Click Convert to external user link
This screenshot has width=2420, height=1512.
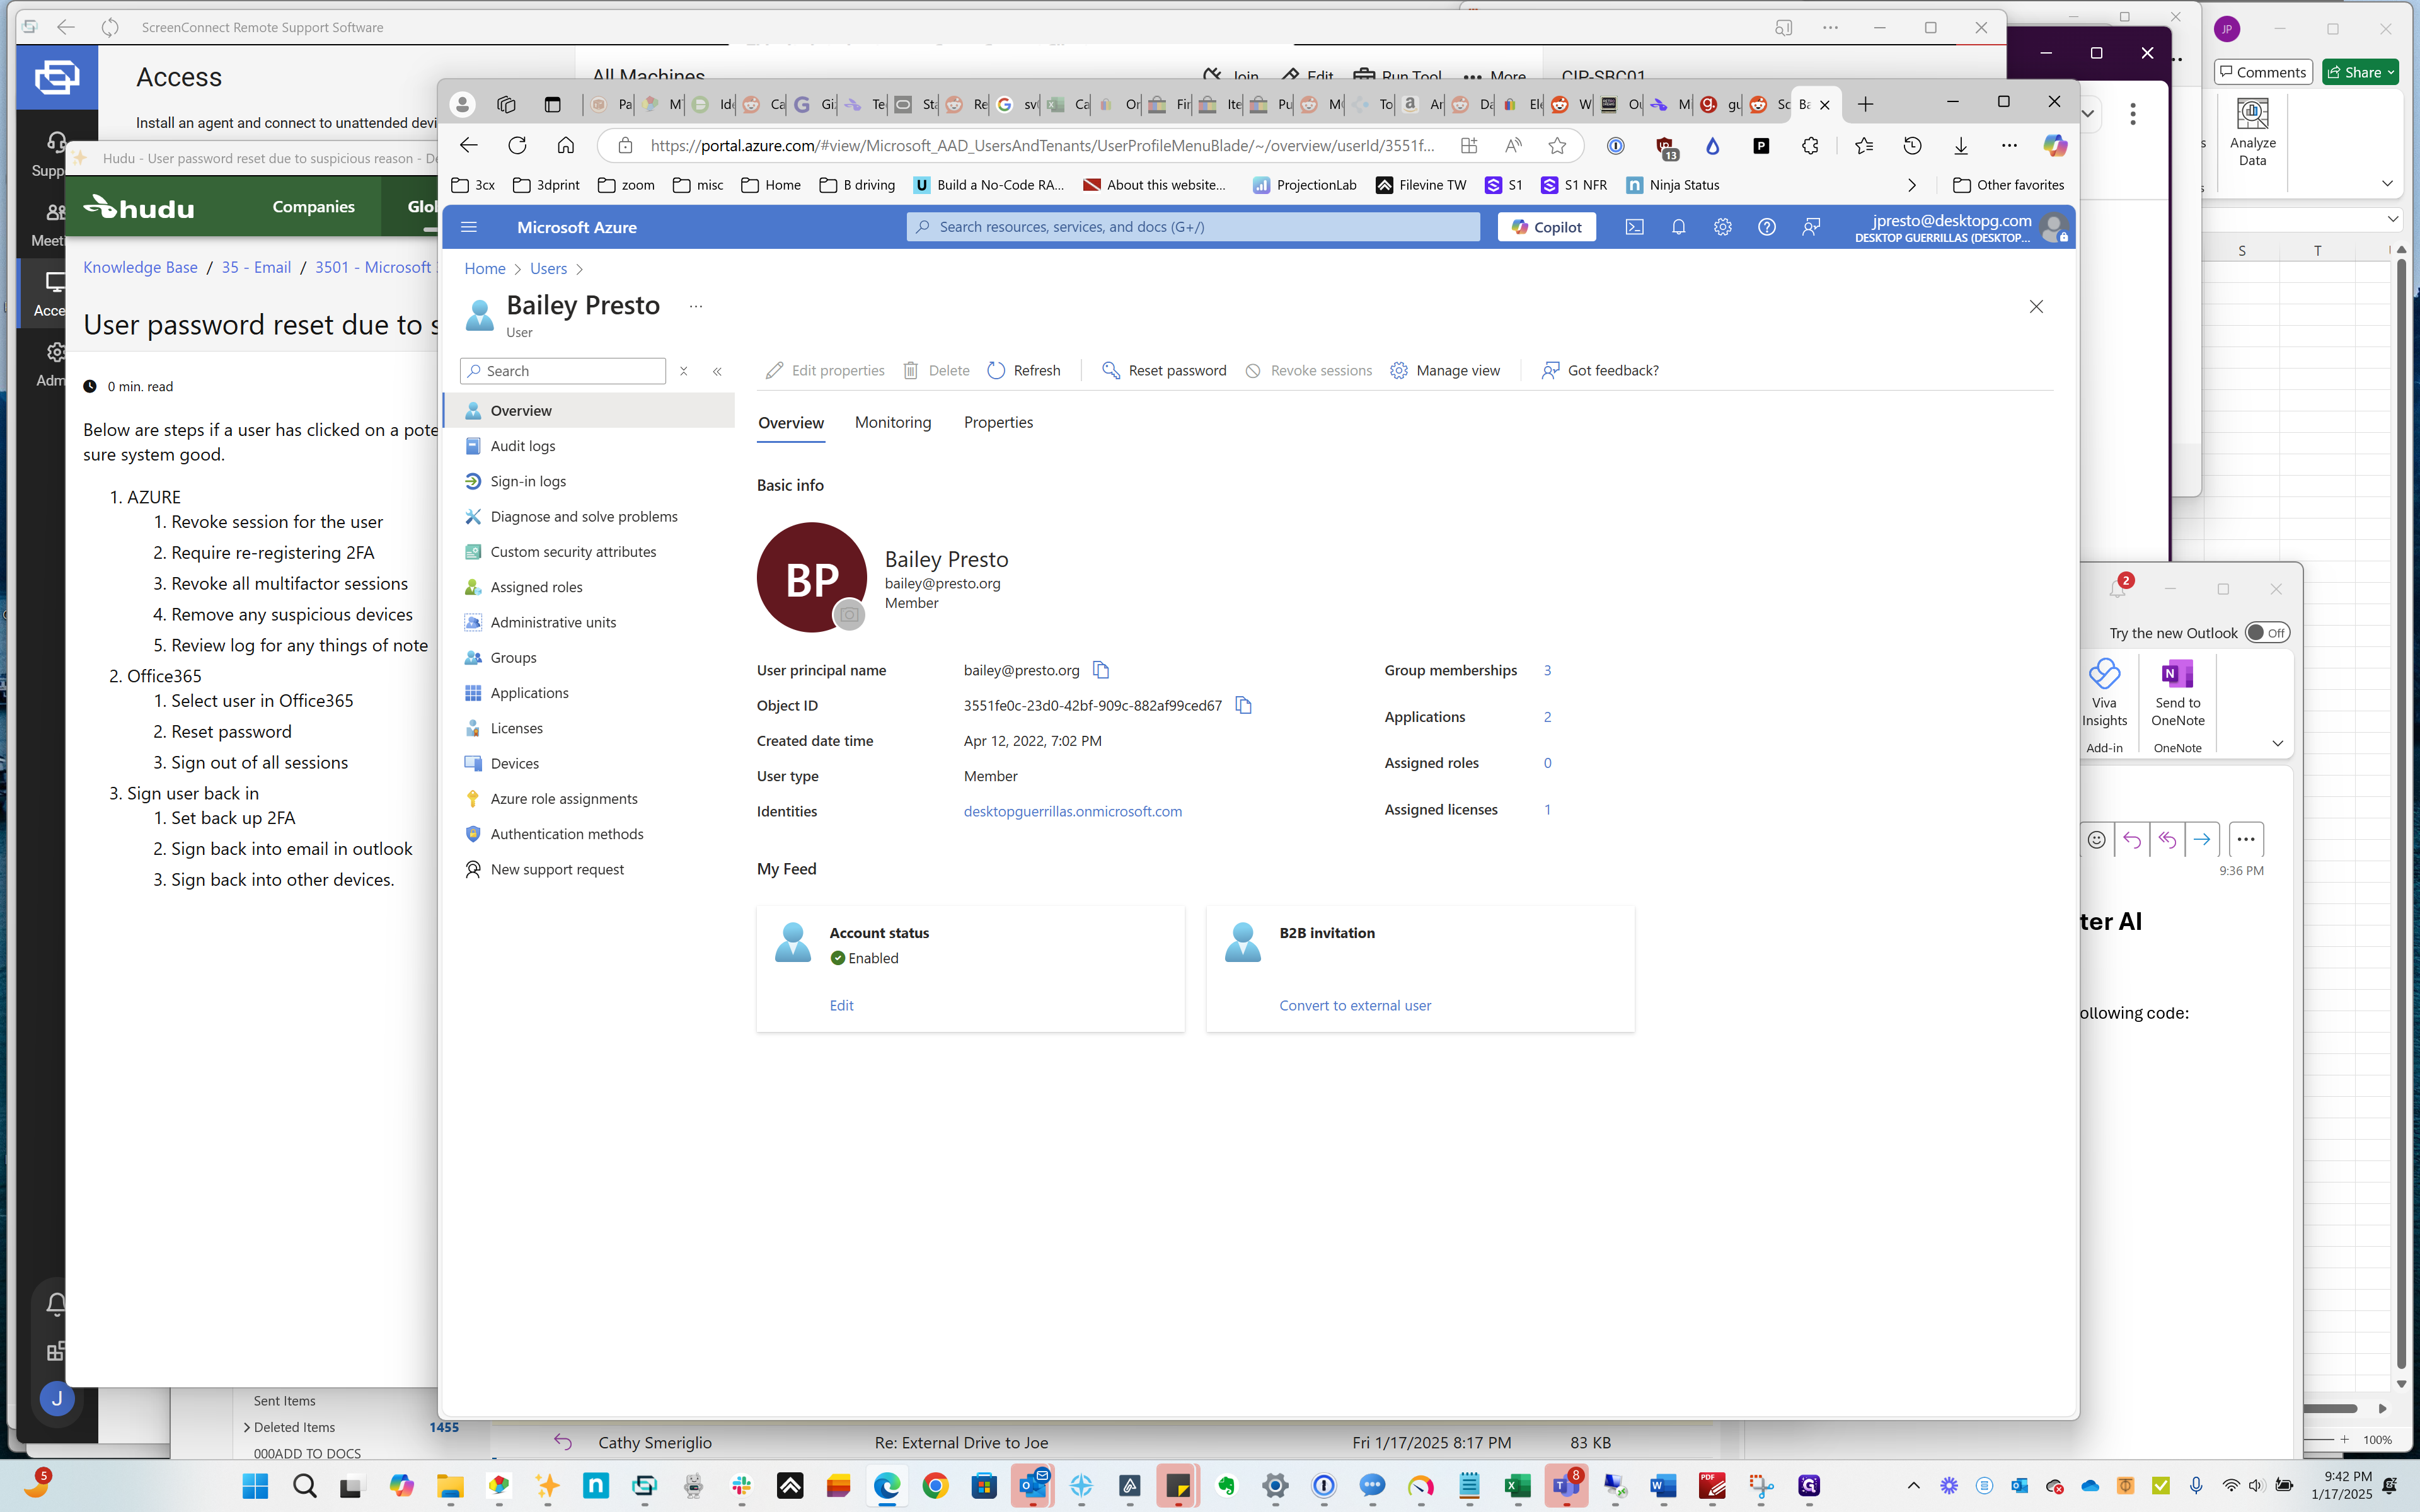[x=1355, y=1005]
